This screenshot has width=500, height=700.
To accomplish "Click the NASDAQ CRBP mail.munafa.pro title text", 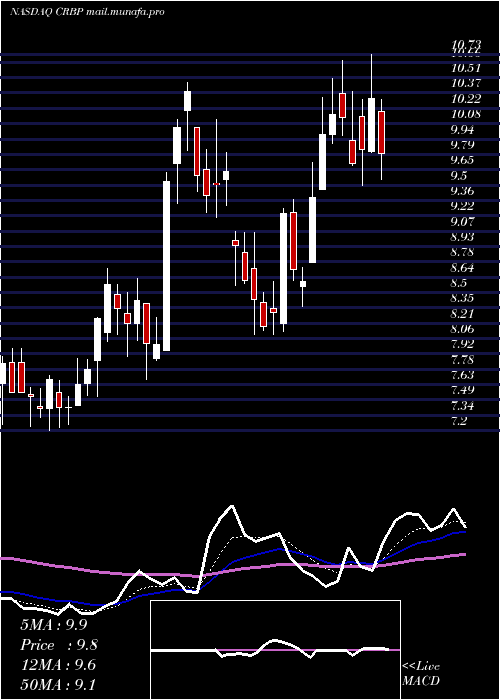I will tap(87, 12).
